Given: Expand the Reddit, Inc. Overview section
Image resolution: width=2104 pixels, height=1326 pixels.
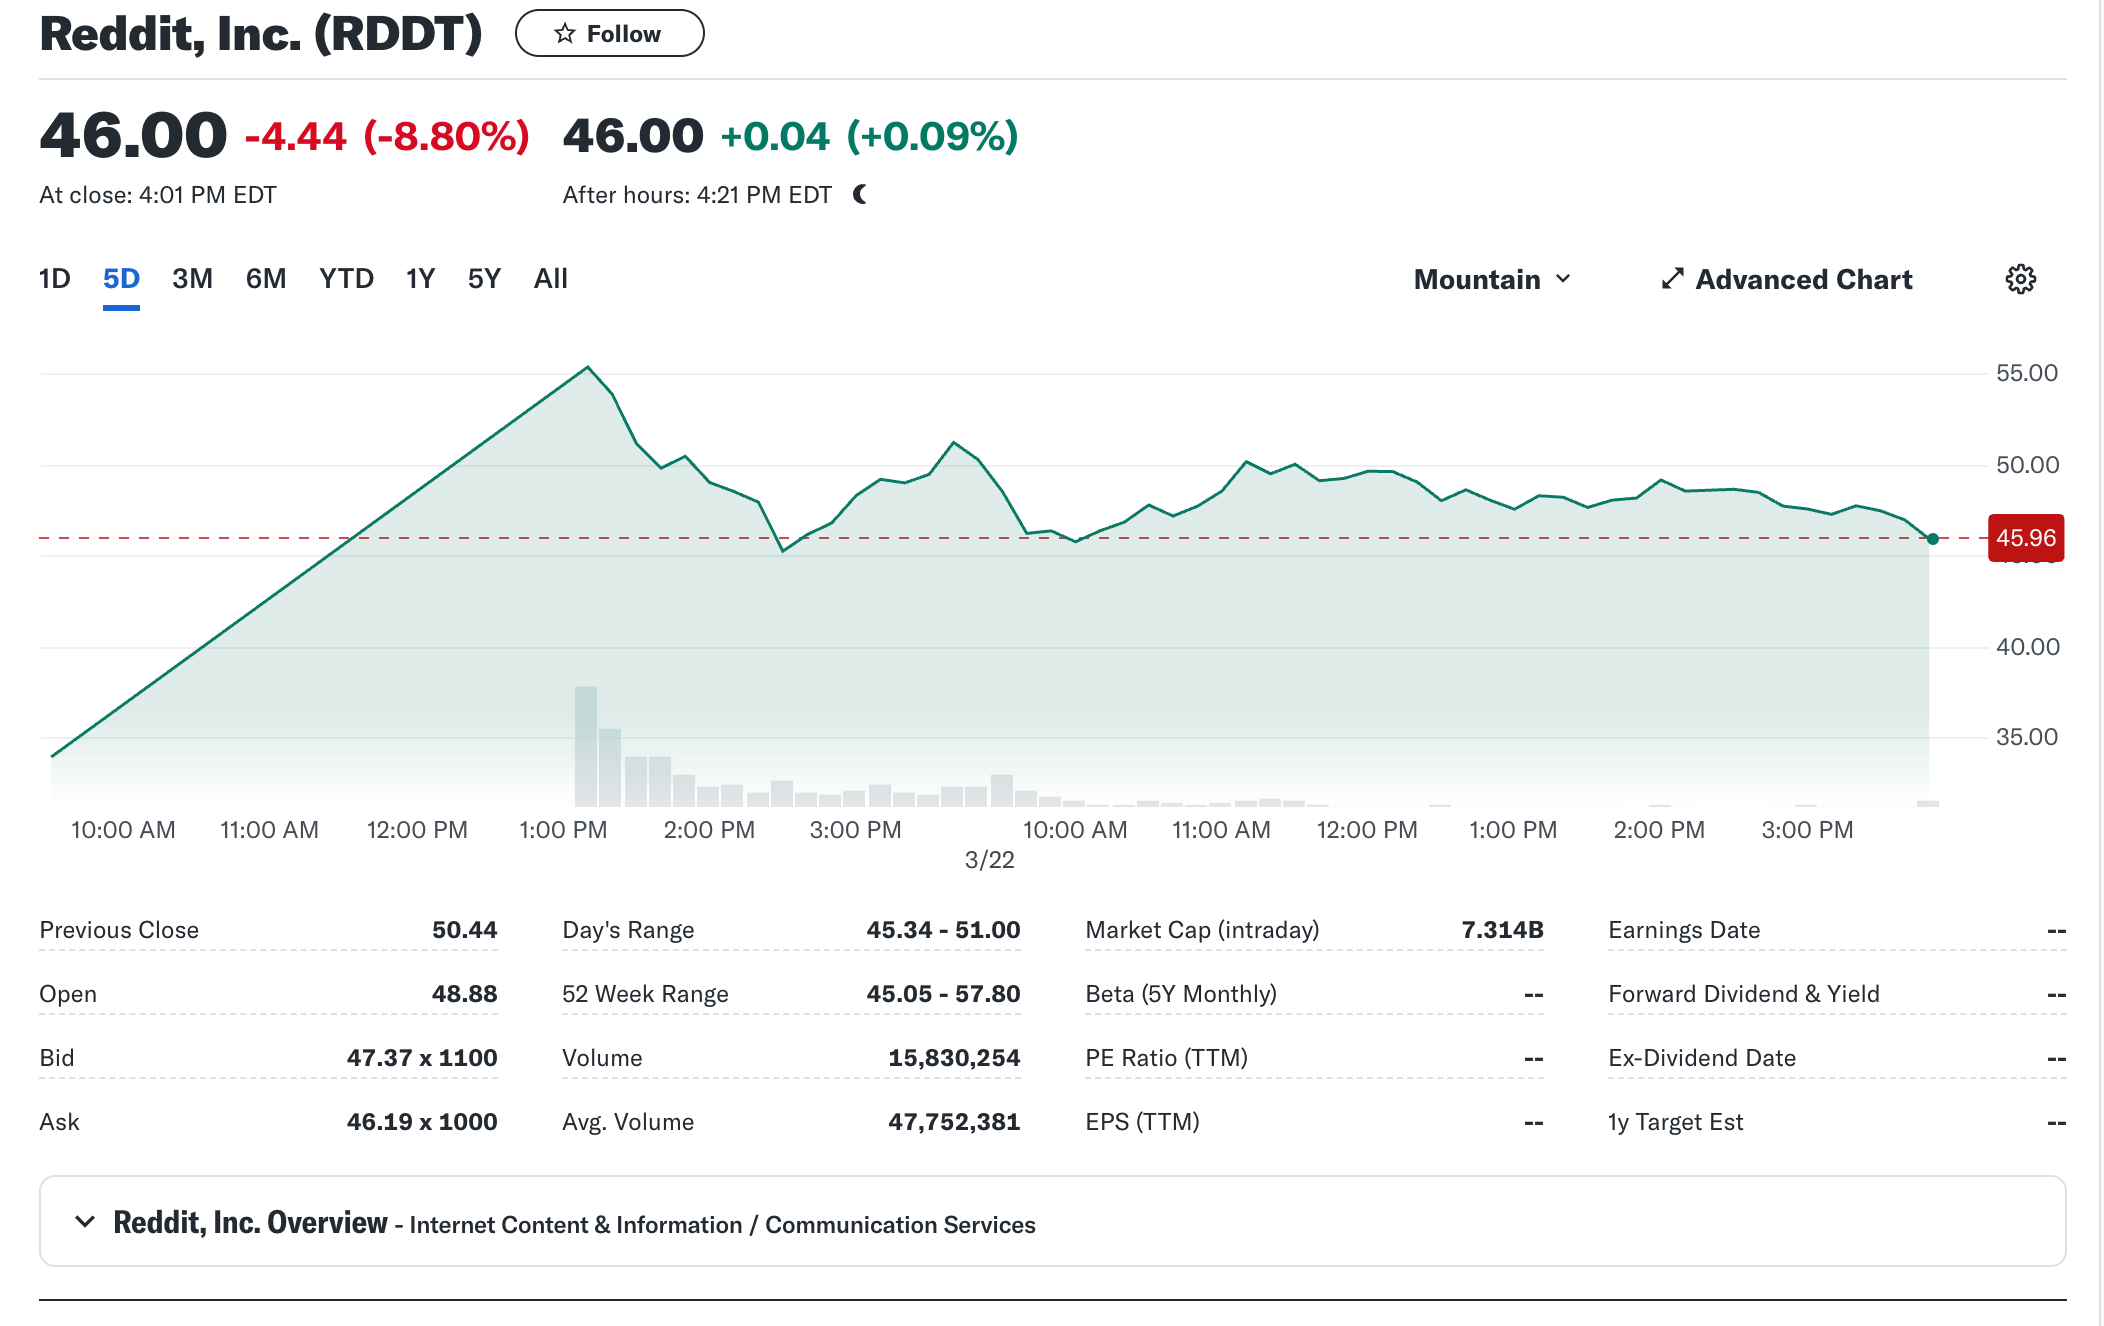Looking at the screenshot, I should [x=85, y=1221].
